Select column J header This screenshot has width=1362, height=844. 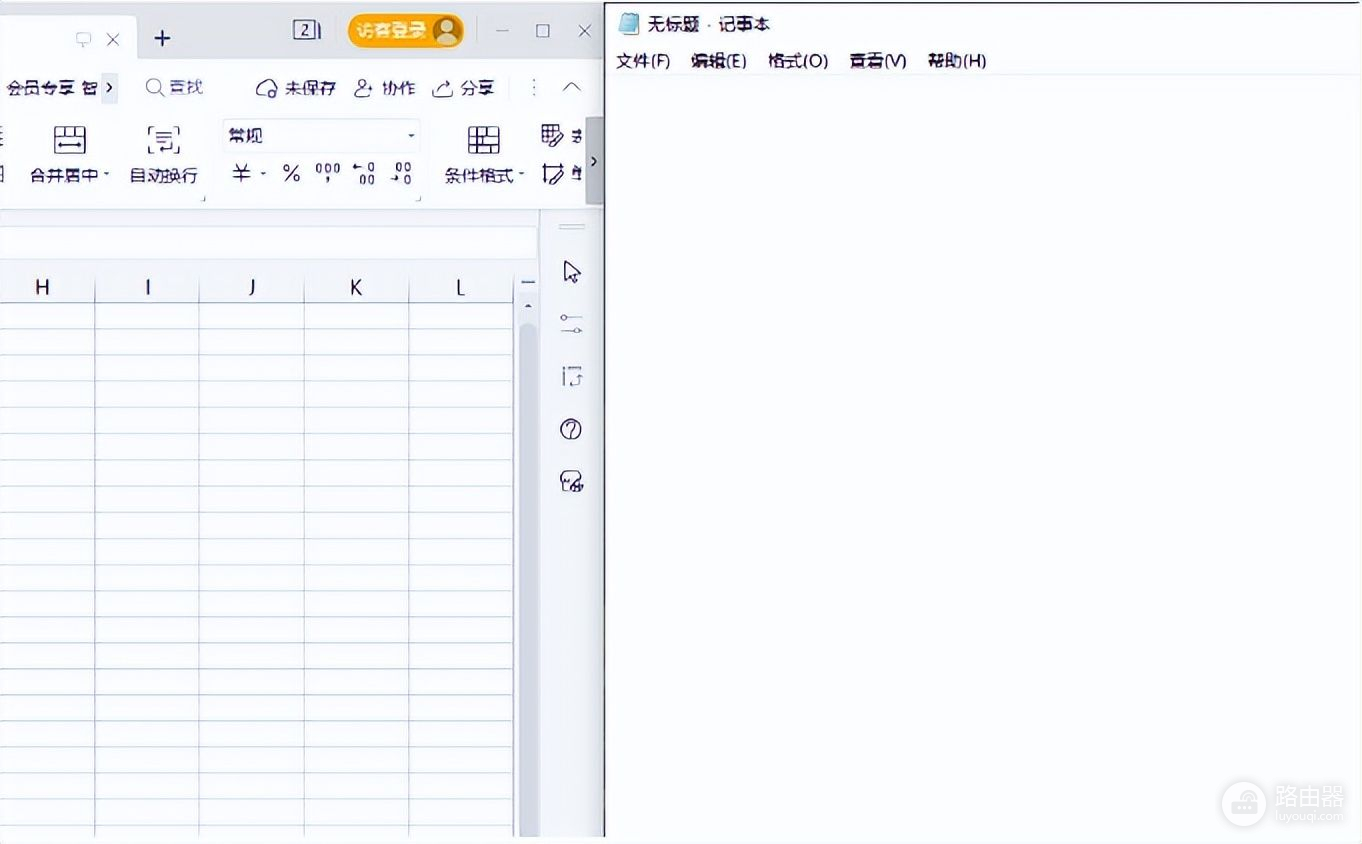coord(252,288)
